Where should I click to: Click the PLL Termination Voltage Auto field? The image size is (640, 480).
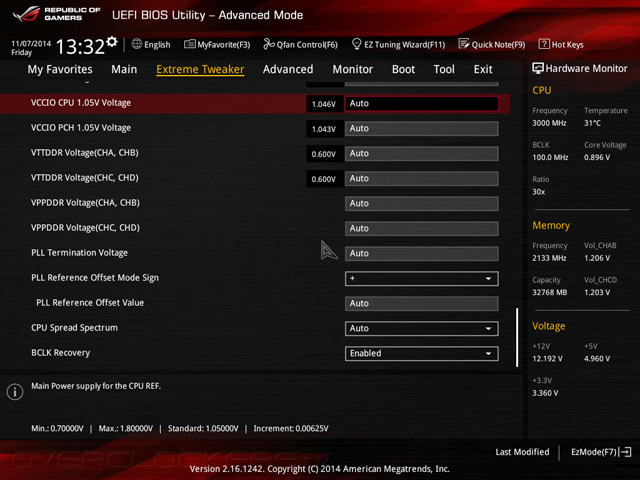pyautogui.click(x=421, y=253)
